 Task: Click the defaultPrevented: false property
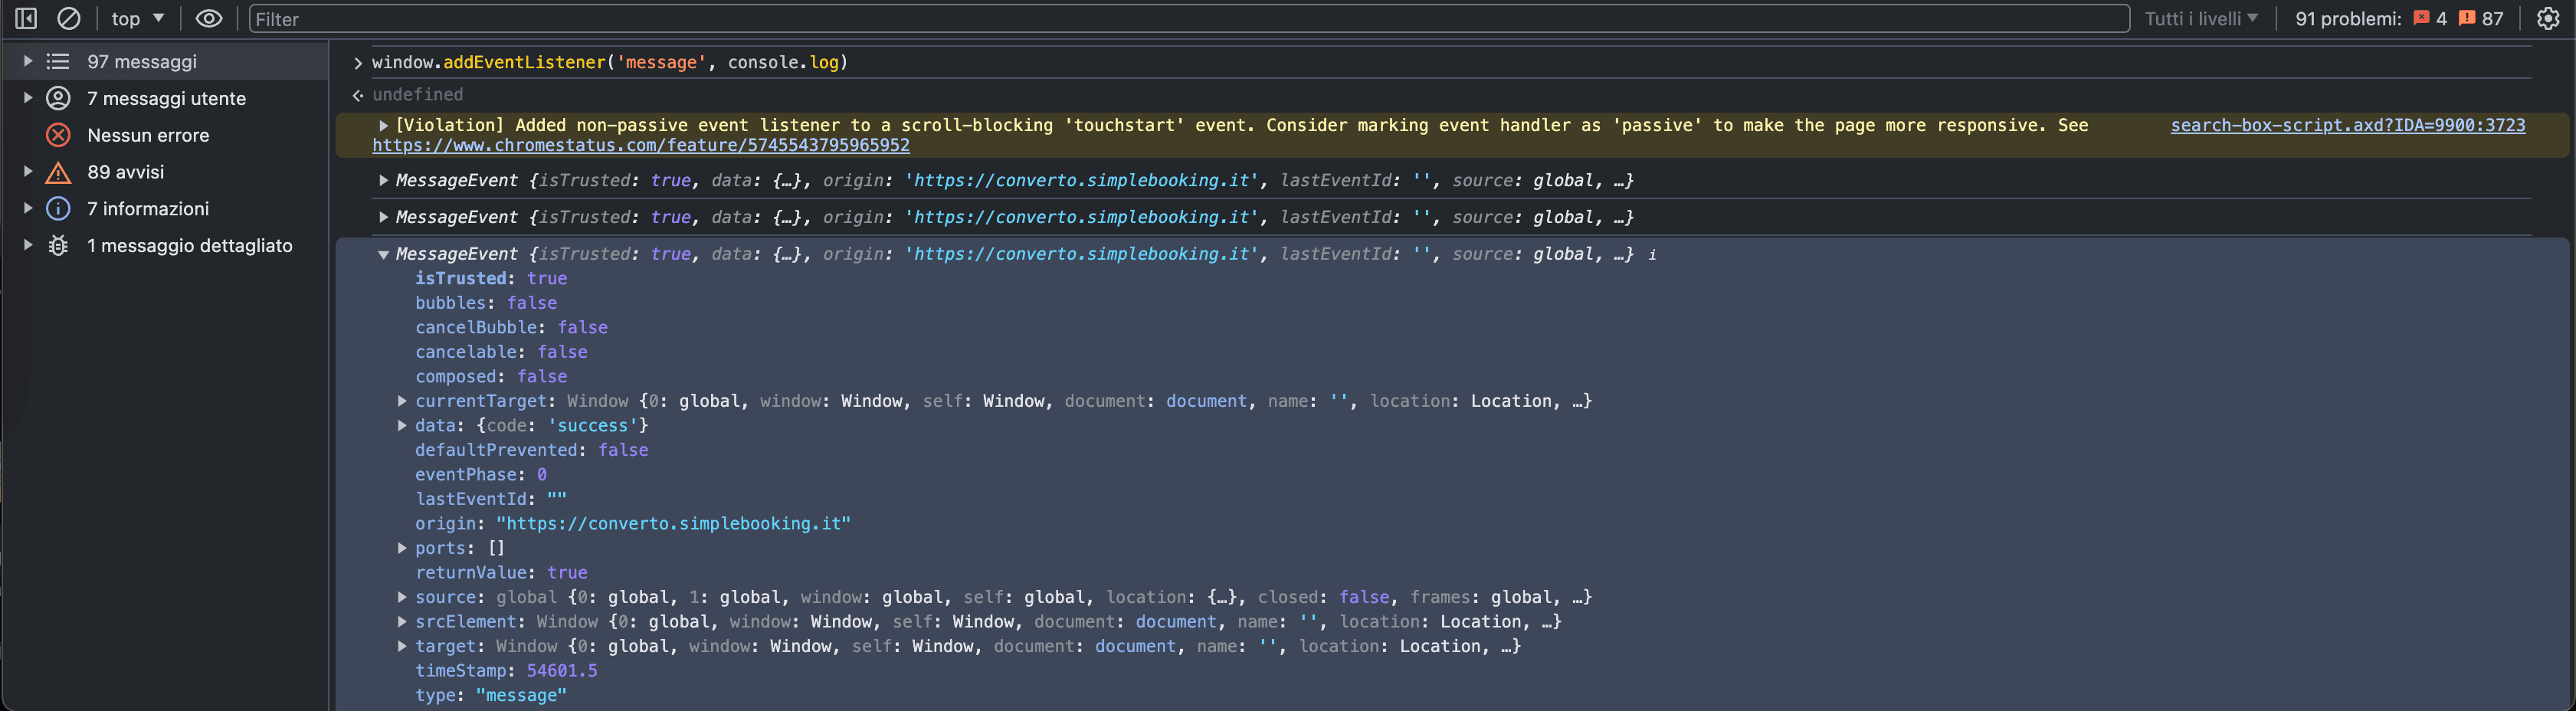(x=532, y=450)
